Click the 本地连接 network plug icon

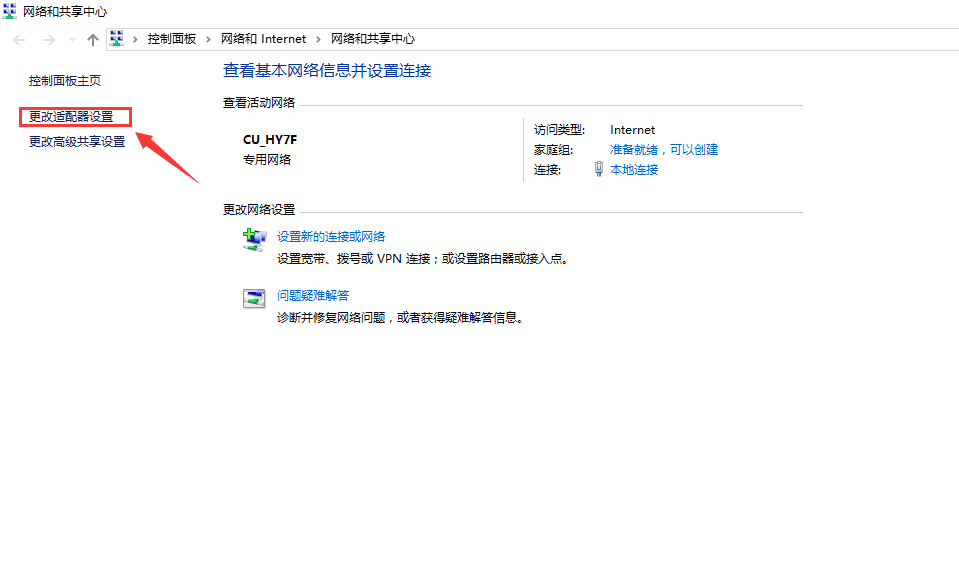pos(599,169)
